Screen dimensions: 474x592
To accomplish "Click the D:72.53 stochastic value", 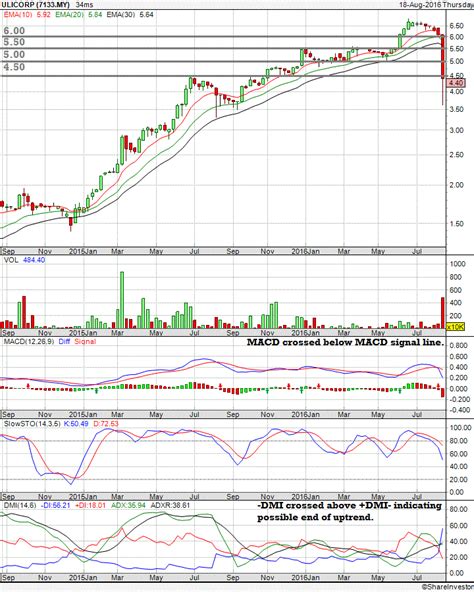I will (x=106, y=424).
